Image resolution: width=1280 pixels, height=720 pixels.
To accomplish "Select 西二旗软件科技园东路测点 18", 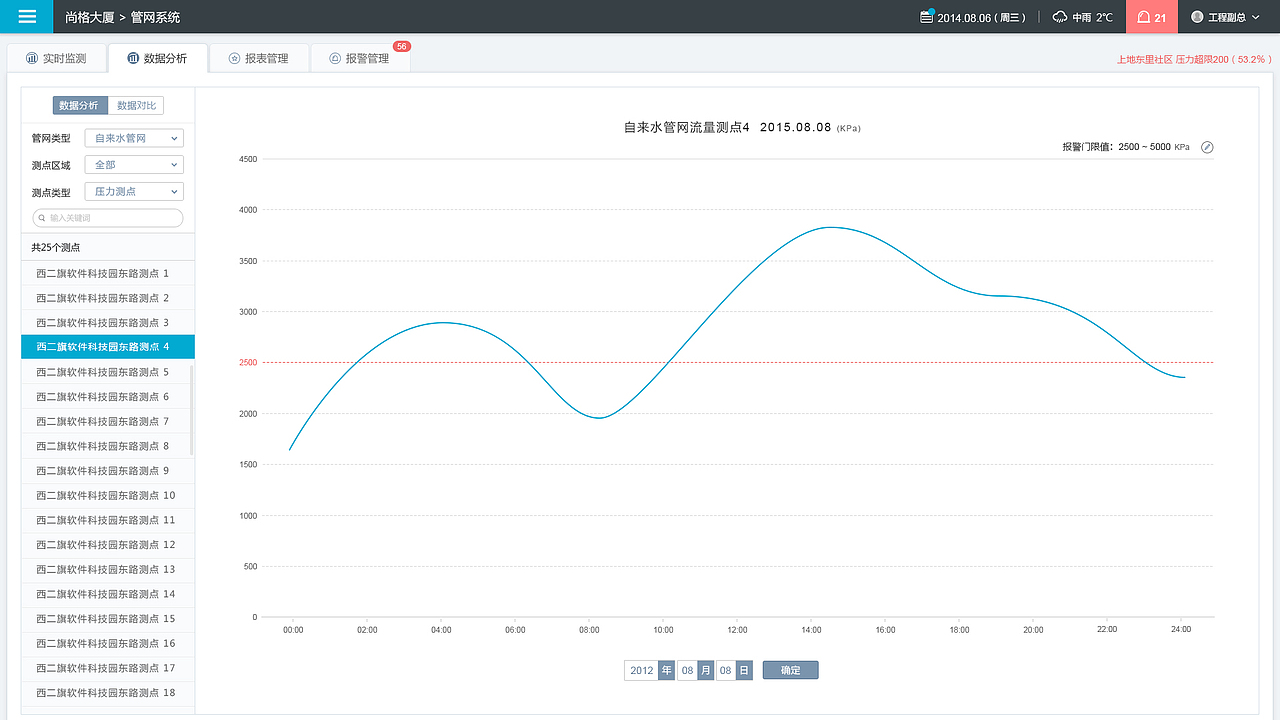I will pyautogui.click(x=108, y=693).
